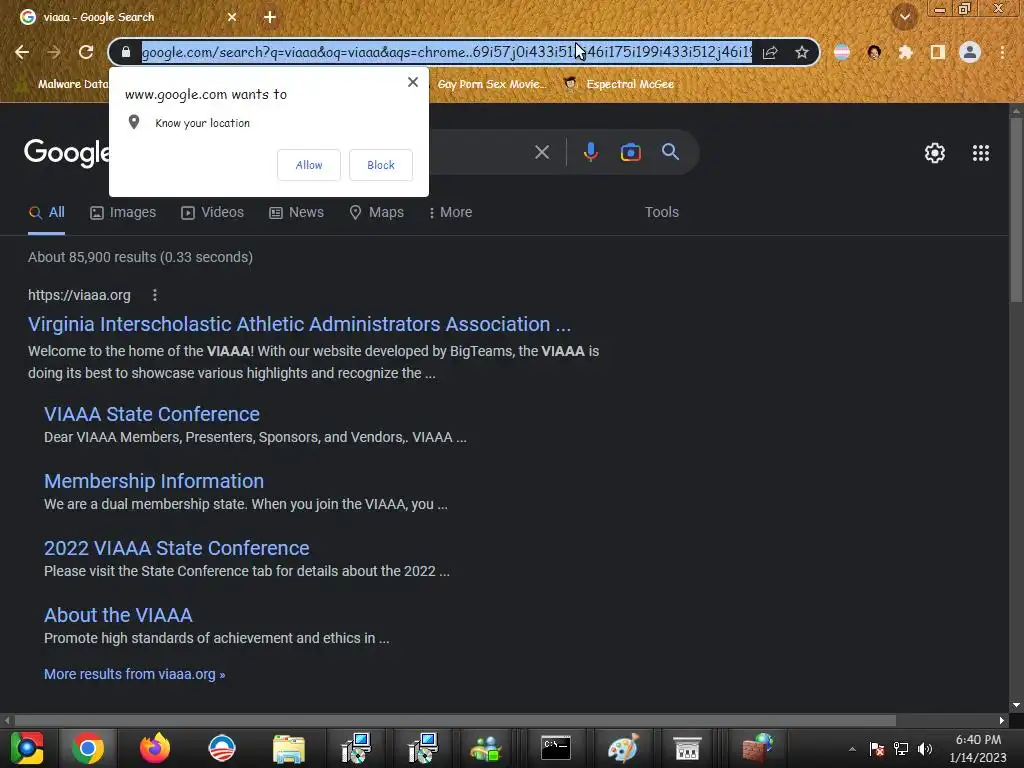Open the site info lock icon
This screenshot has height=768, width=1024.
[x=127, y=52]
